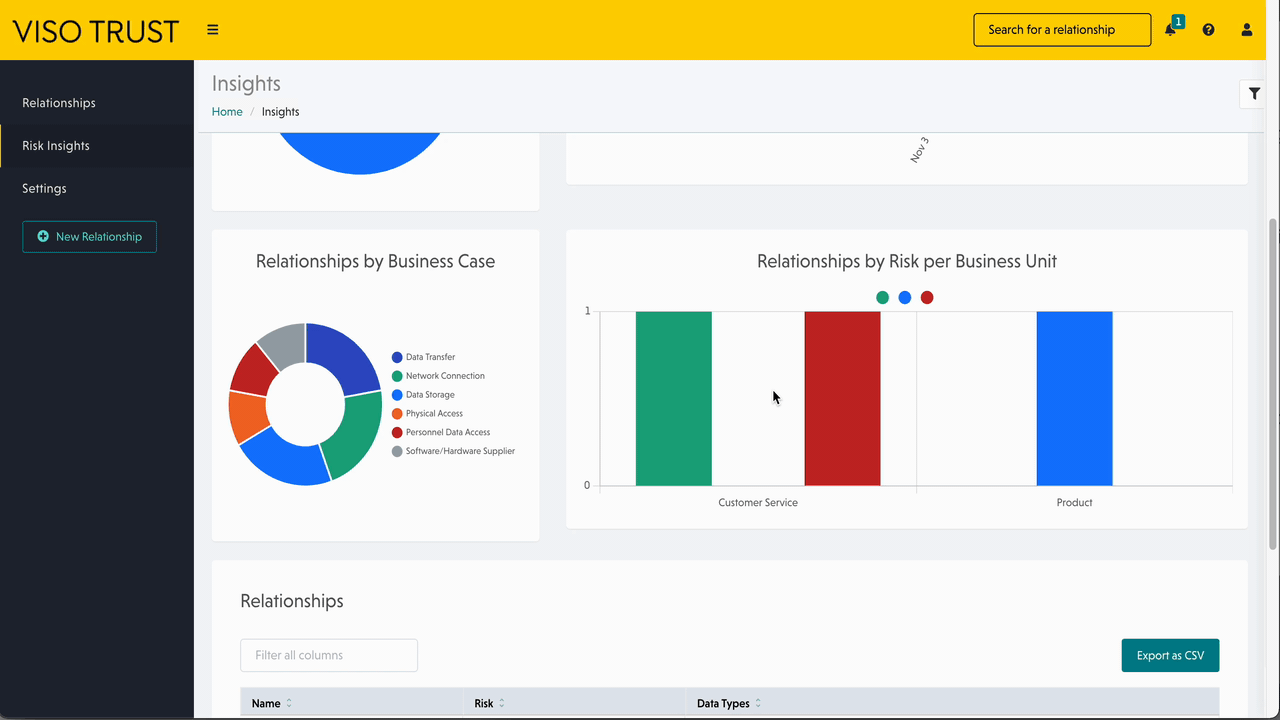Viewport: 1280px width, 720px height.
Task: Click the VISO TRUST logo
Action: pos(96,31)
